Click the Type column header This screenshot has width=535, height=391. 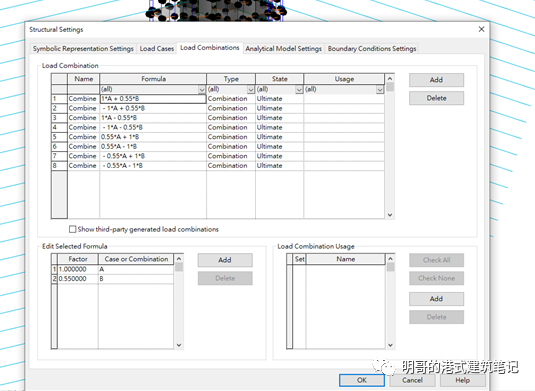pyautogui.click(x=231, y=79)
